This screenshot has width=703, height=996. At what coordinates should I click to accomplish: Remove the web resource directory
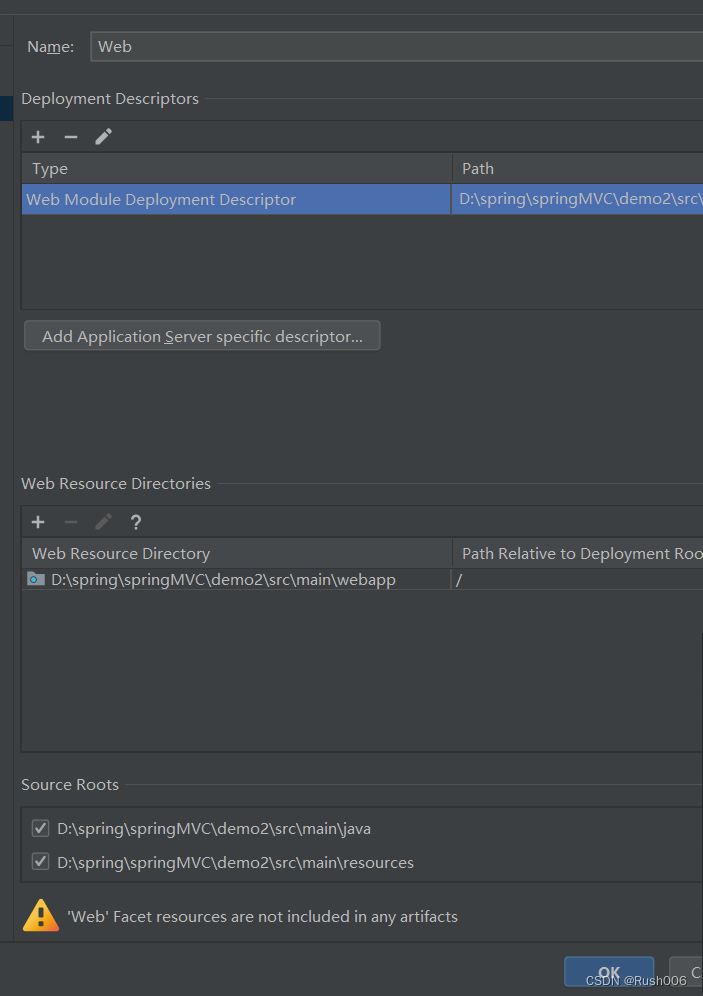coord(70,522)
